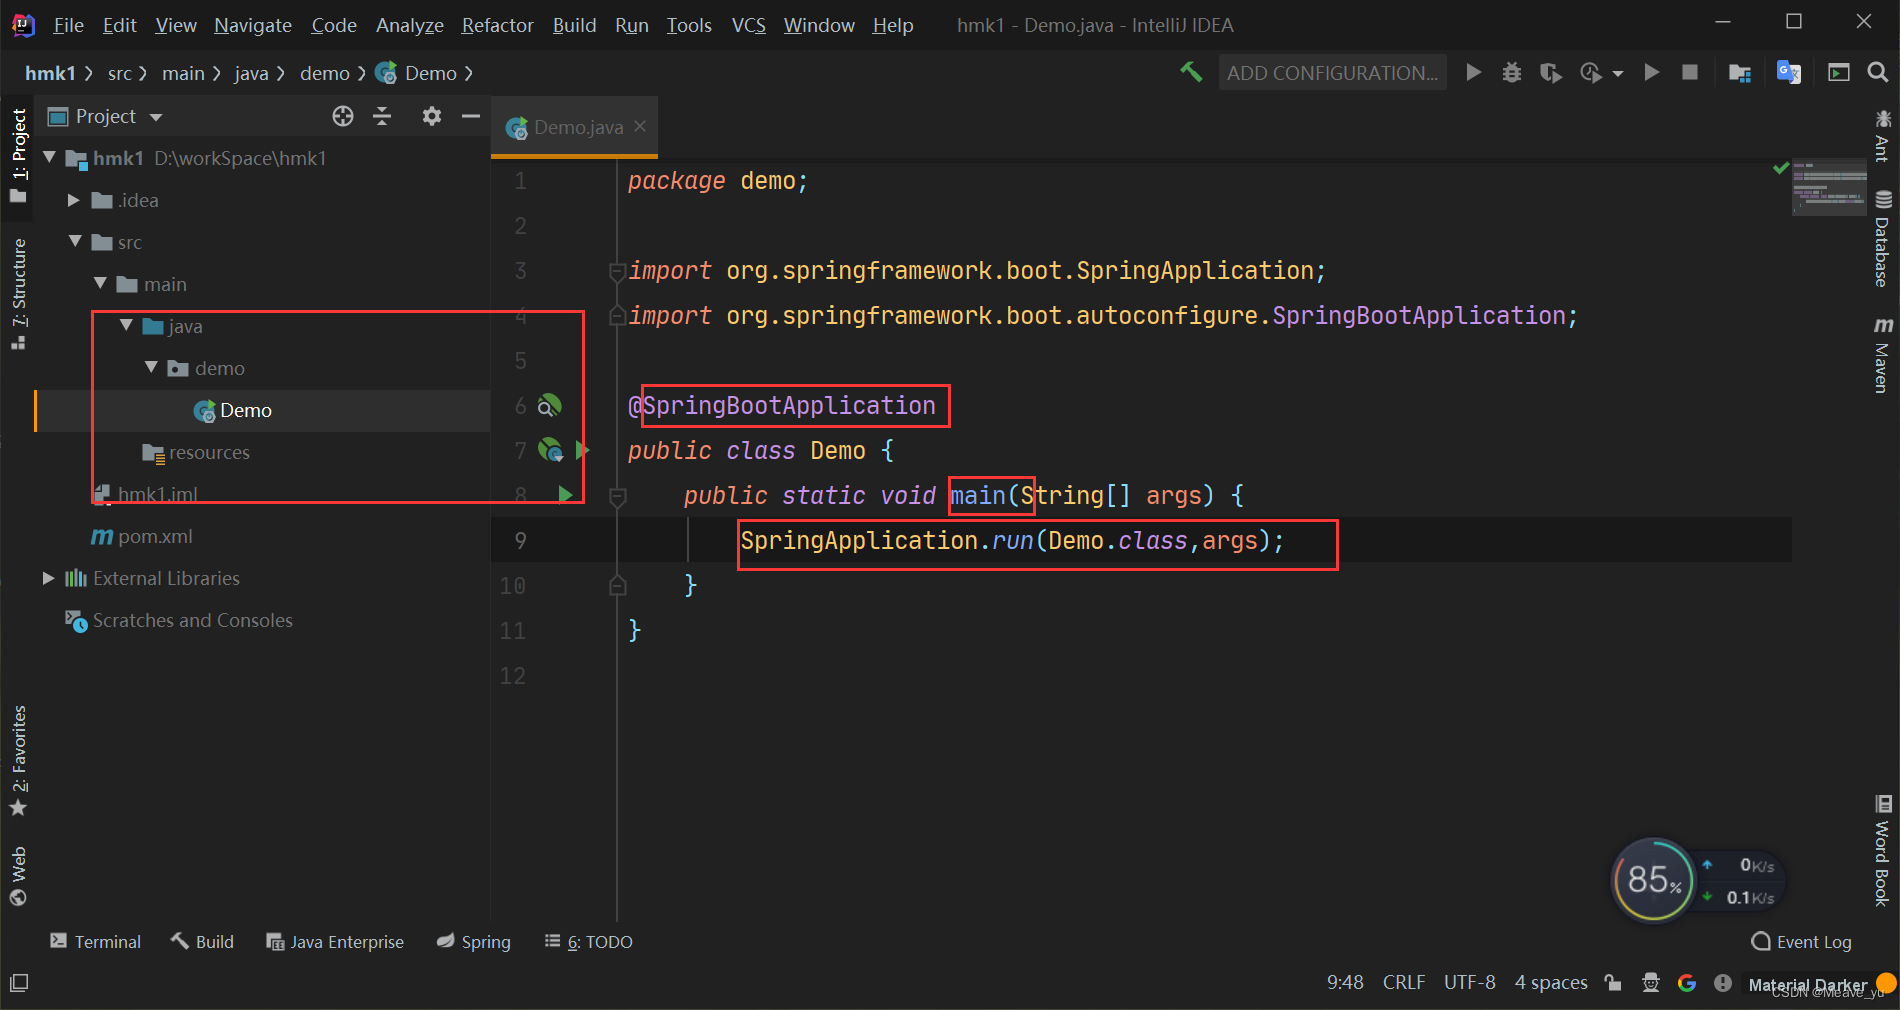Click the green checkmark inspection indicator
1900x1010 pixels.
[x=1780, y=168]
